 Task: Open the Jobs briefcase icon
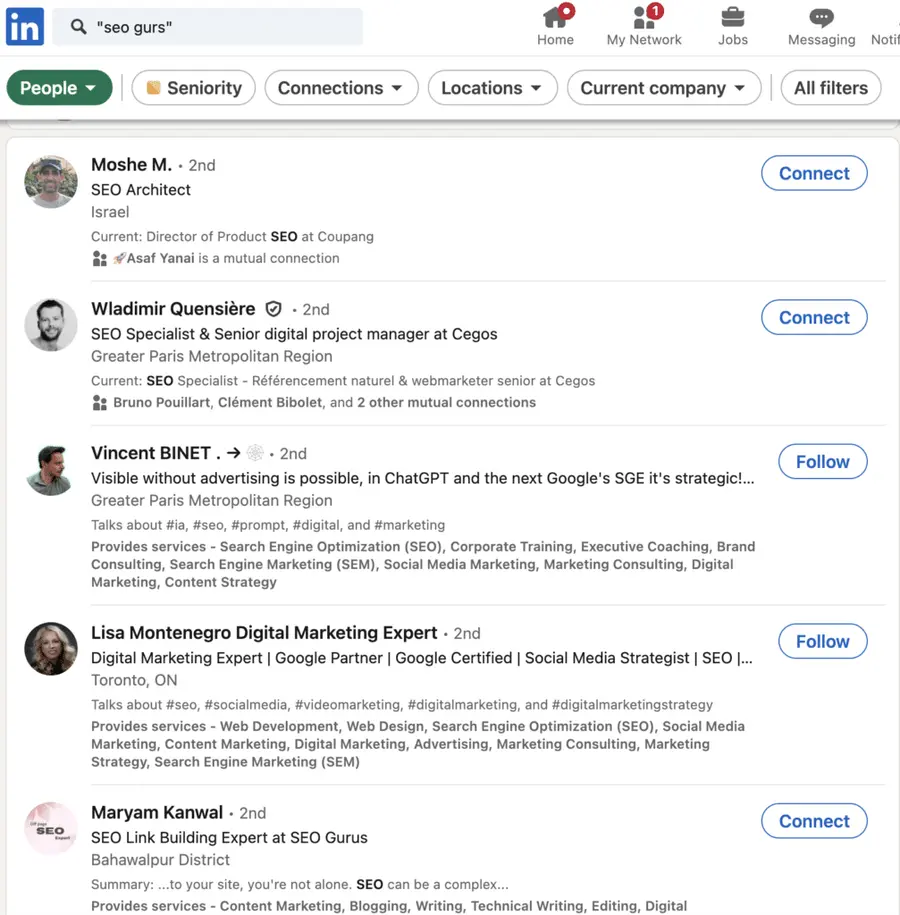(x=733, y=18)
